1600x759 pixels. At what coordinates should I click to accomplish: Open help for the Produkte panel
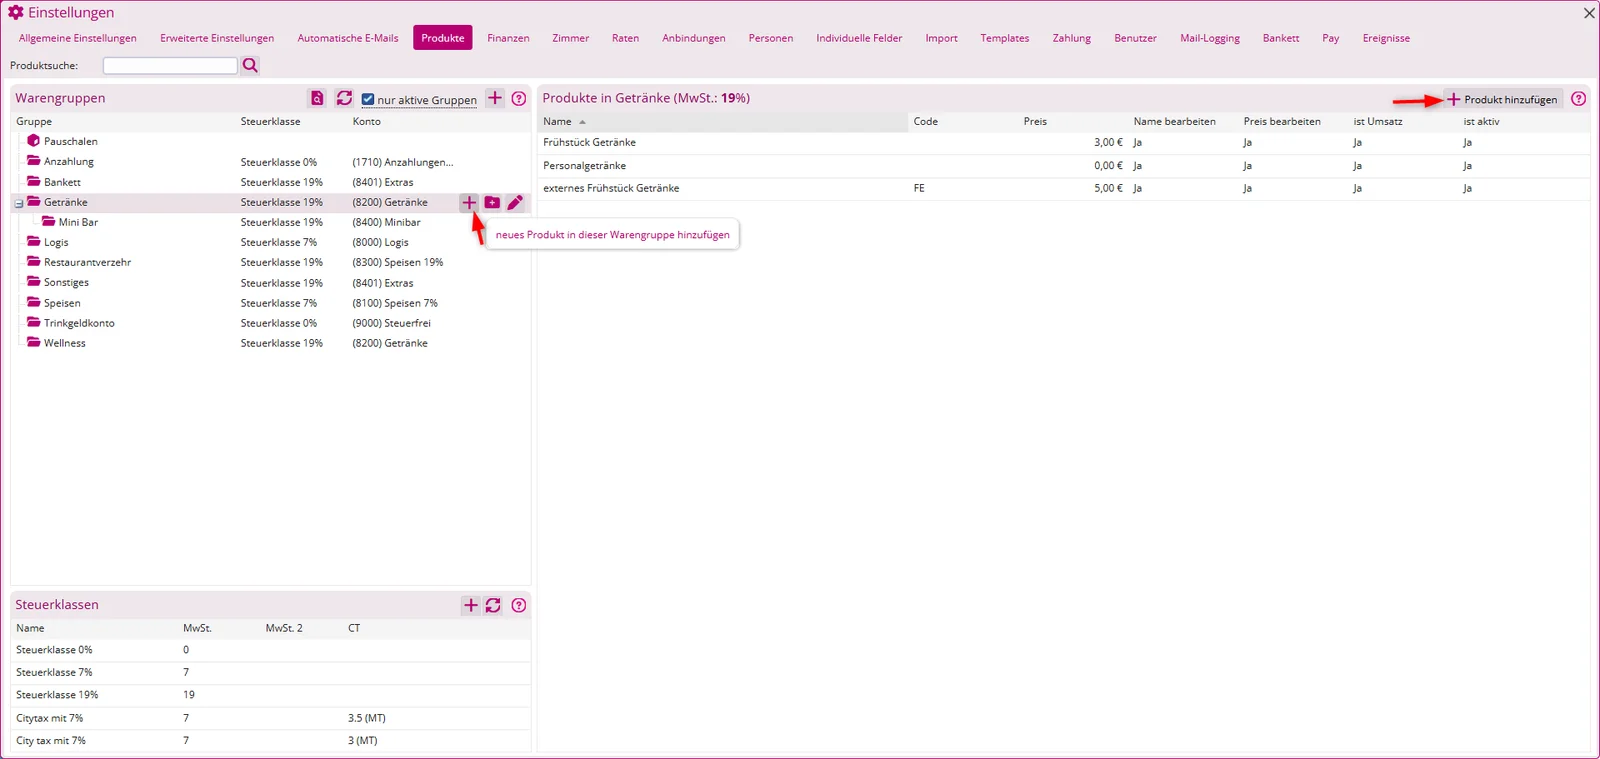[1579, 98]
